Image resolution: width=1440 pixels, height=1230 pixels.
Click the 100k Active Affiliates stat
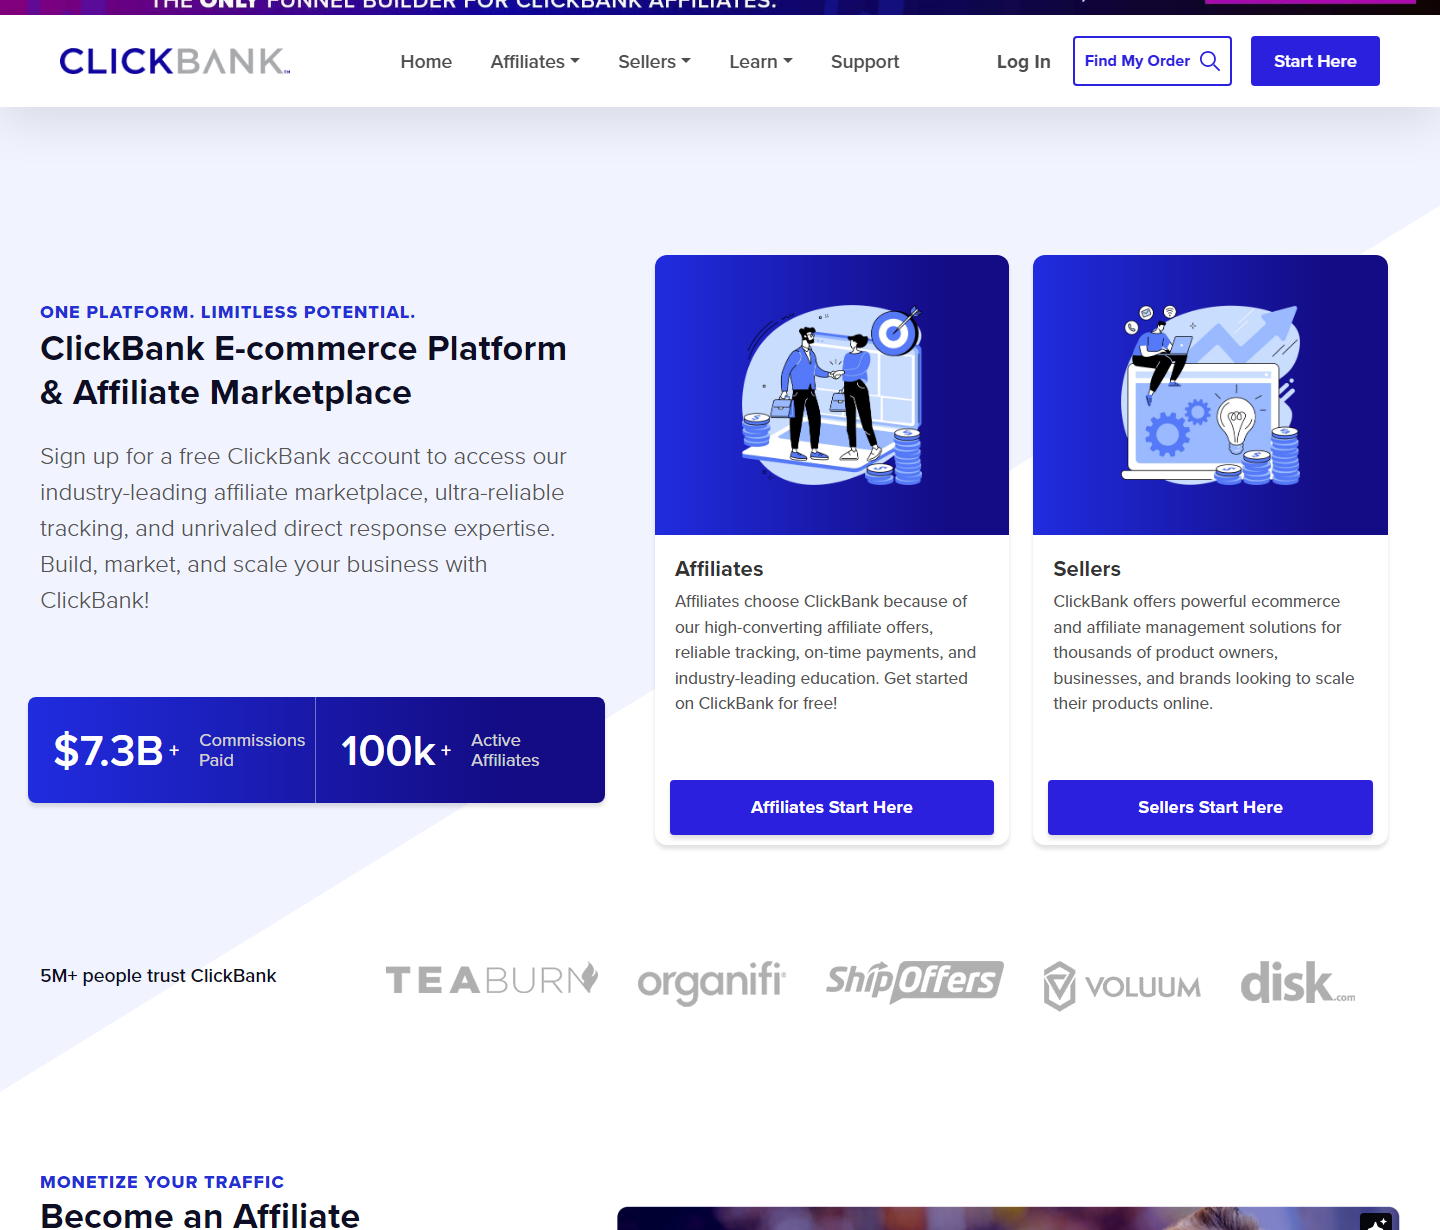pos(460,750)
